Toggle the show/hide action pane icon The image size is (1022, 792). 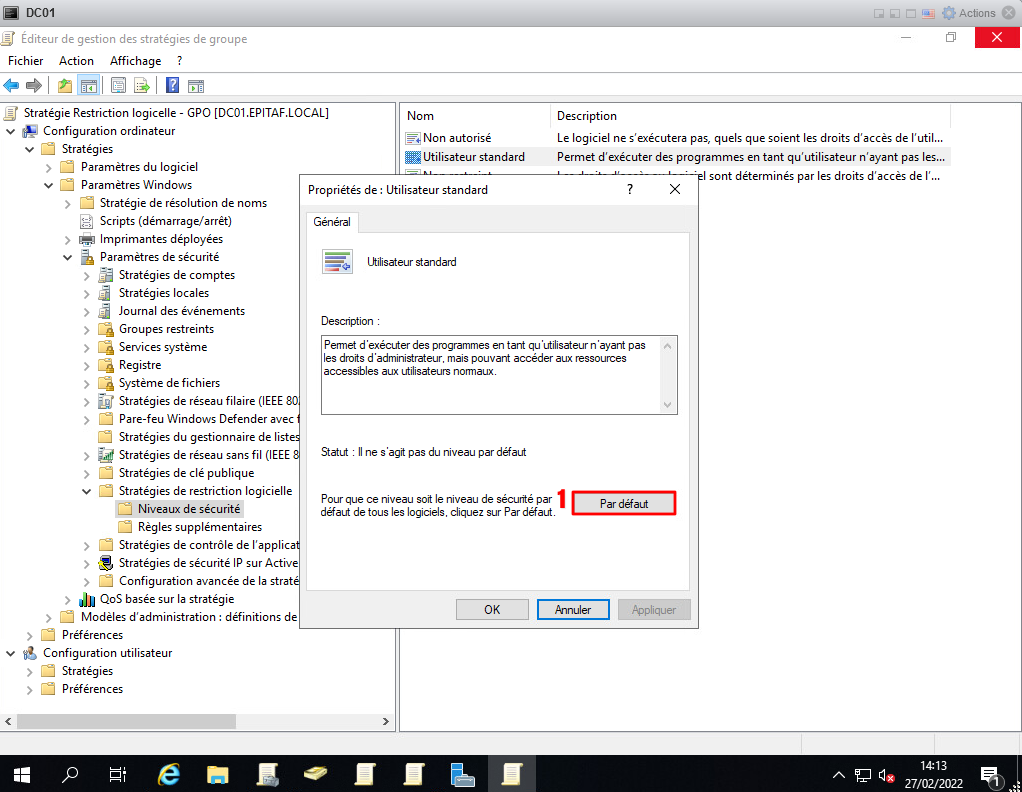click(x=196, y=85)
